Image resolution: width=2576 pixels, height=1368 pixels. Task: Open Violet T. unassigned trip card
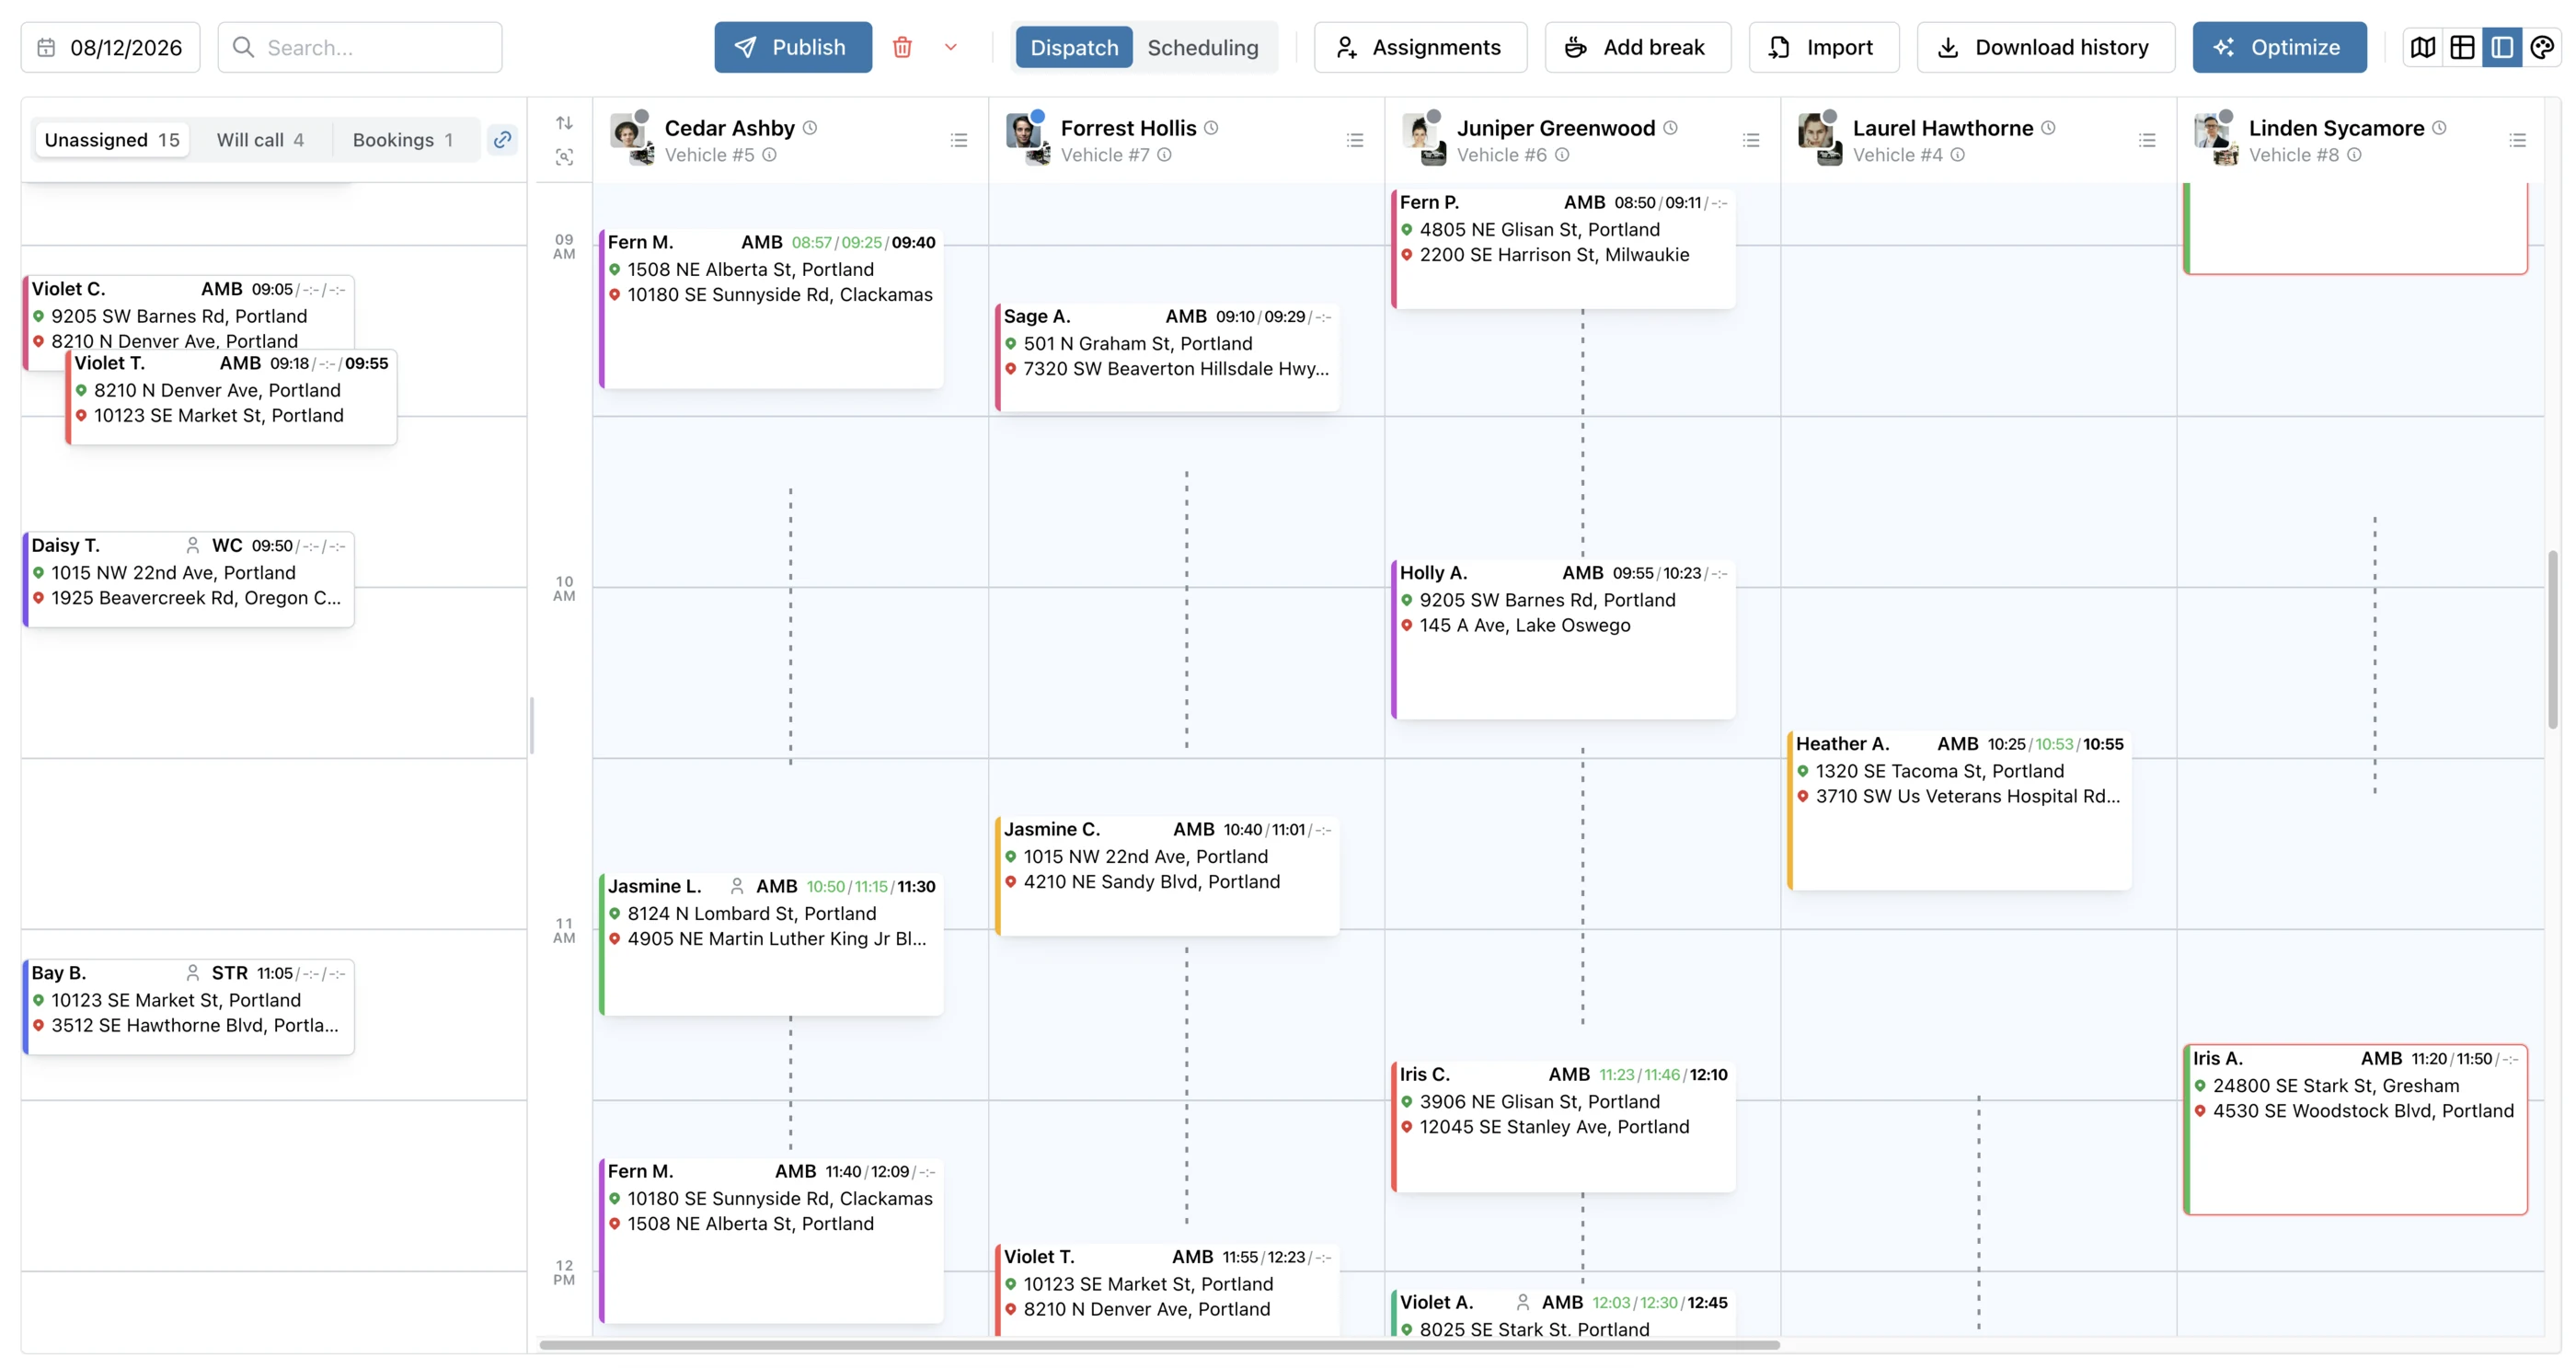(231, 397)
